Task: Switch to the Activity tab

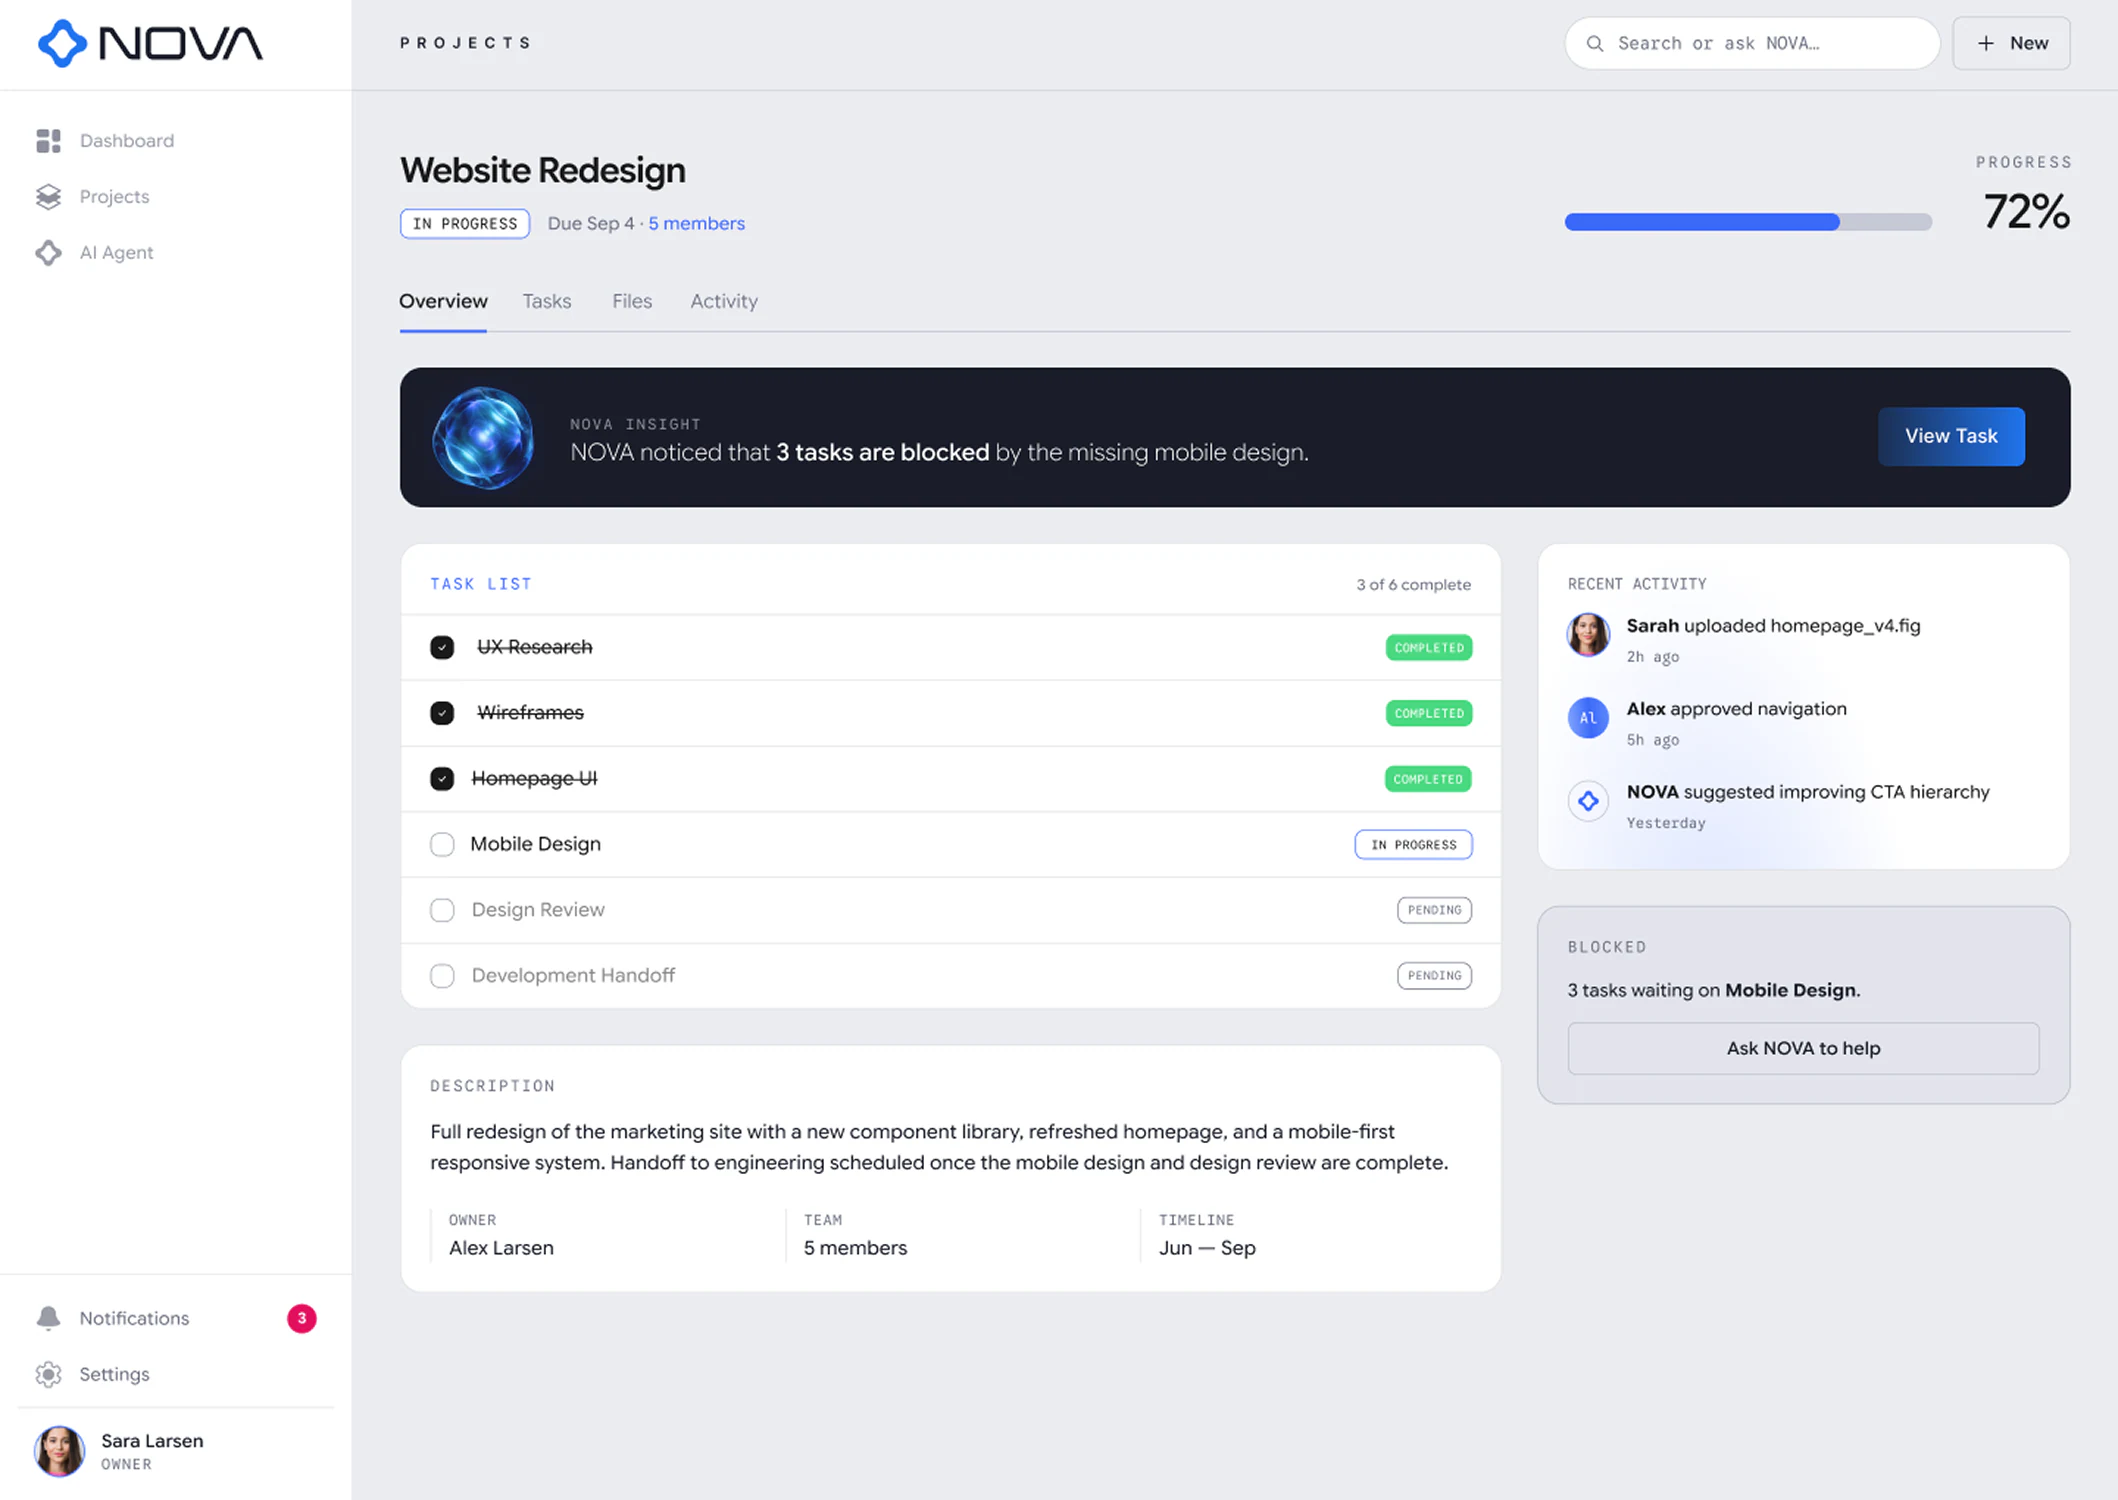Action: 724,301
